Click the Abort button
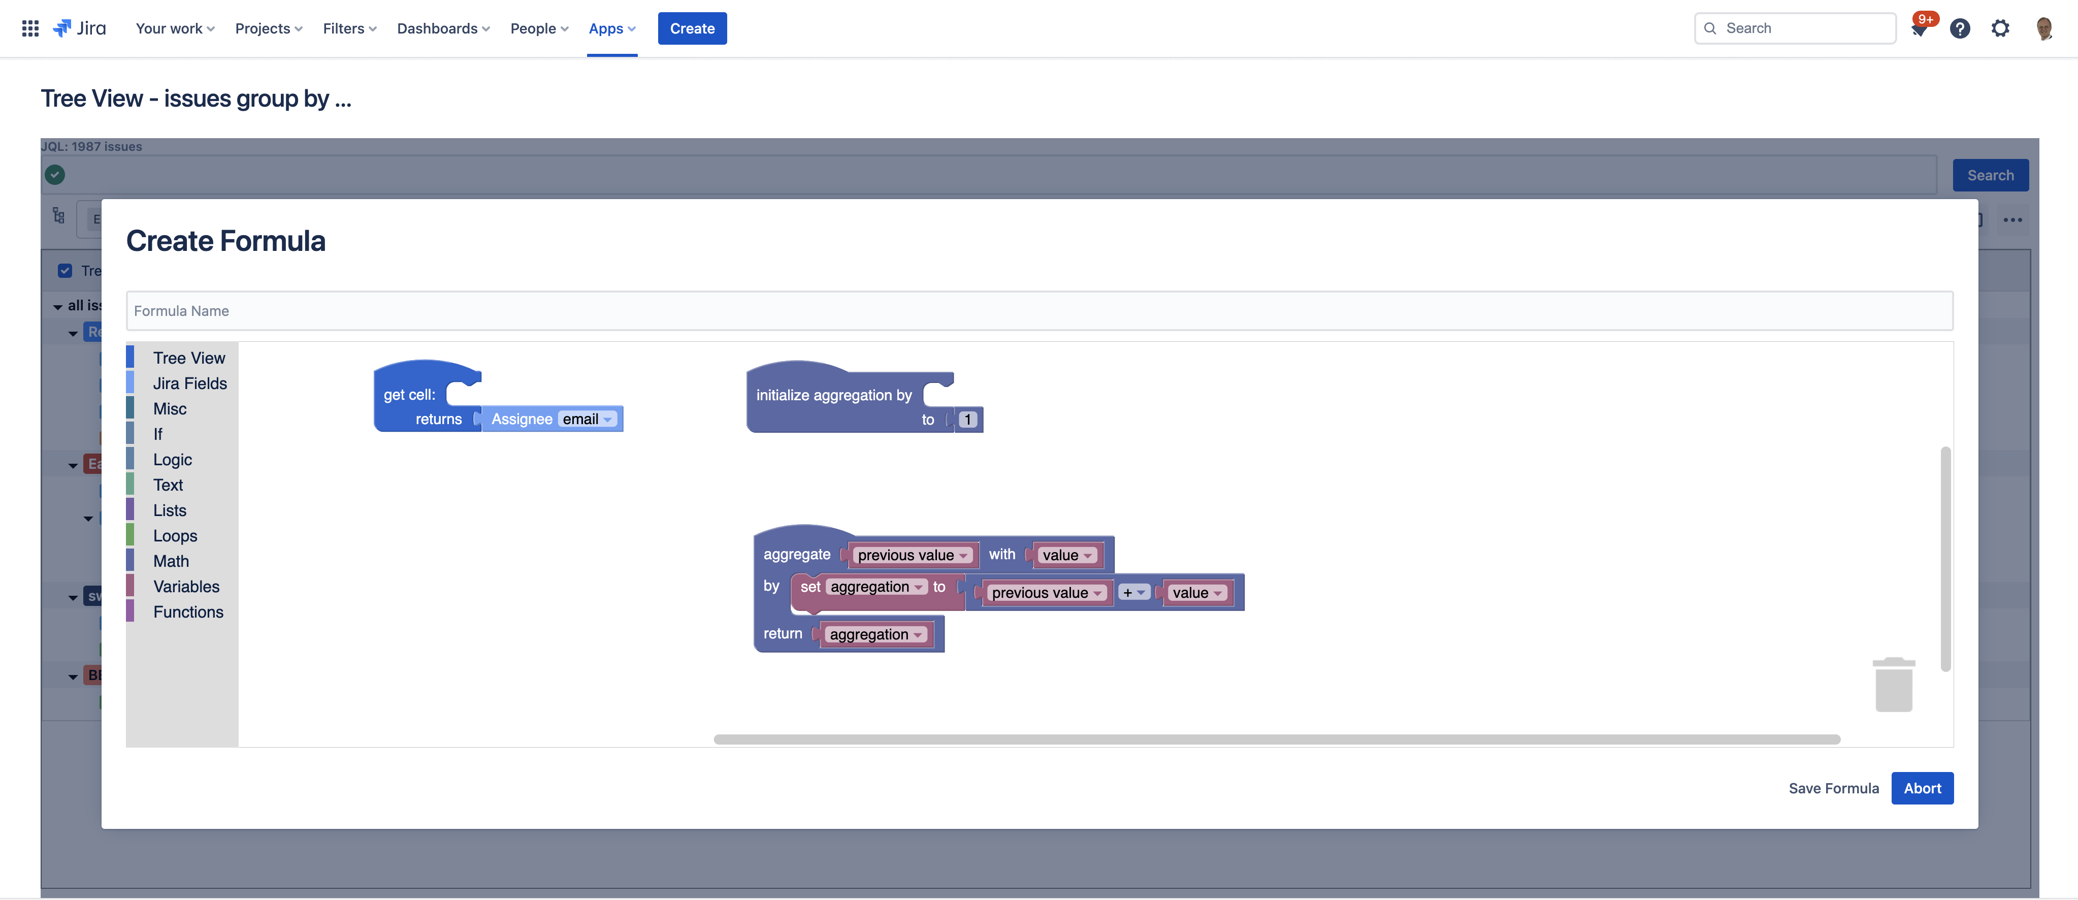The image size is (2078, 900). (1922, 788)
